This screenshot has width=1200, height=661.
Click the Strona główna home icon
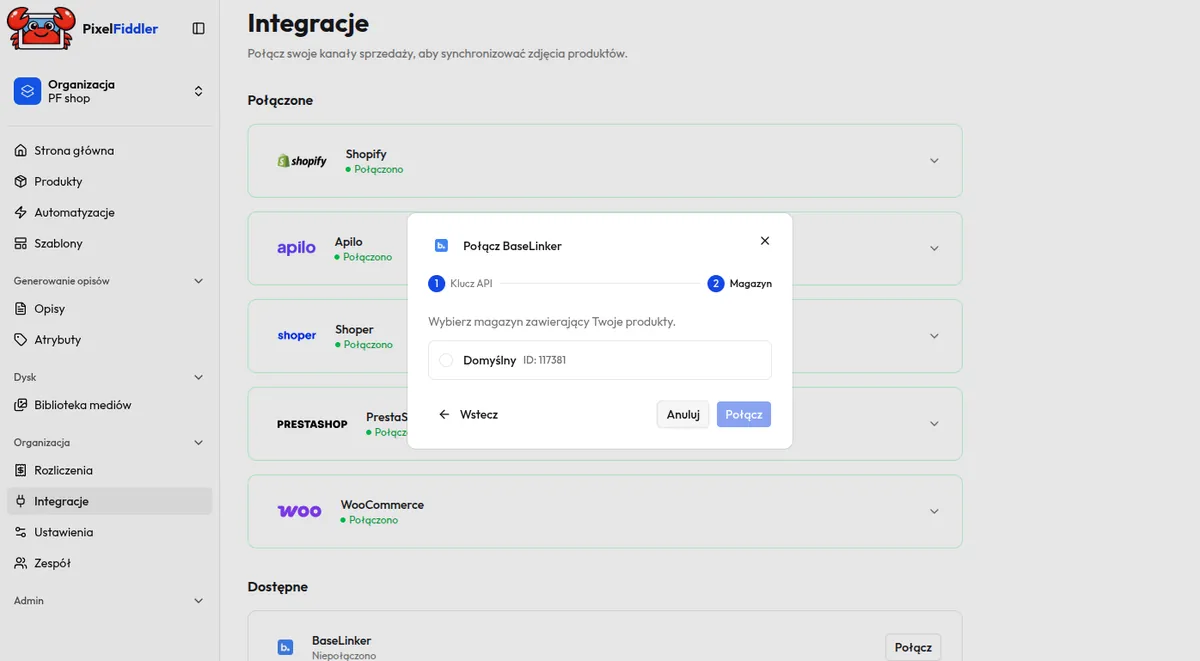click(x=21, y=151)
